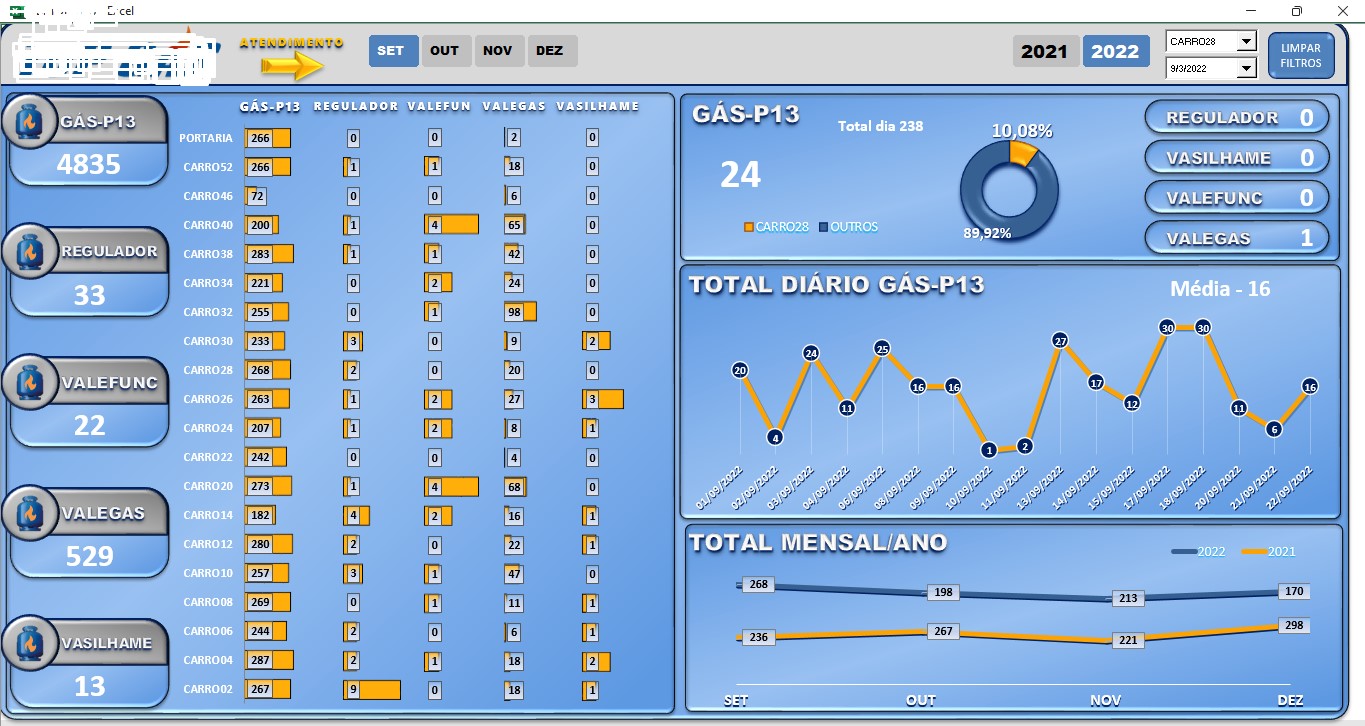Click the gas cylinder icon beside GÁS-P13
The image size is (1365, 726).
[x=30, y=121]
